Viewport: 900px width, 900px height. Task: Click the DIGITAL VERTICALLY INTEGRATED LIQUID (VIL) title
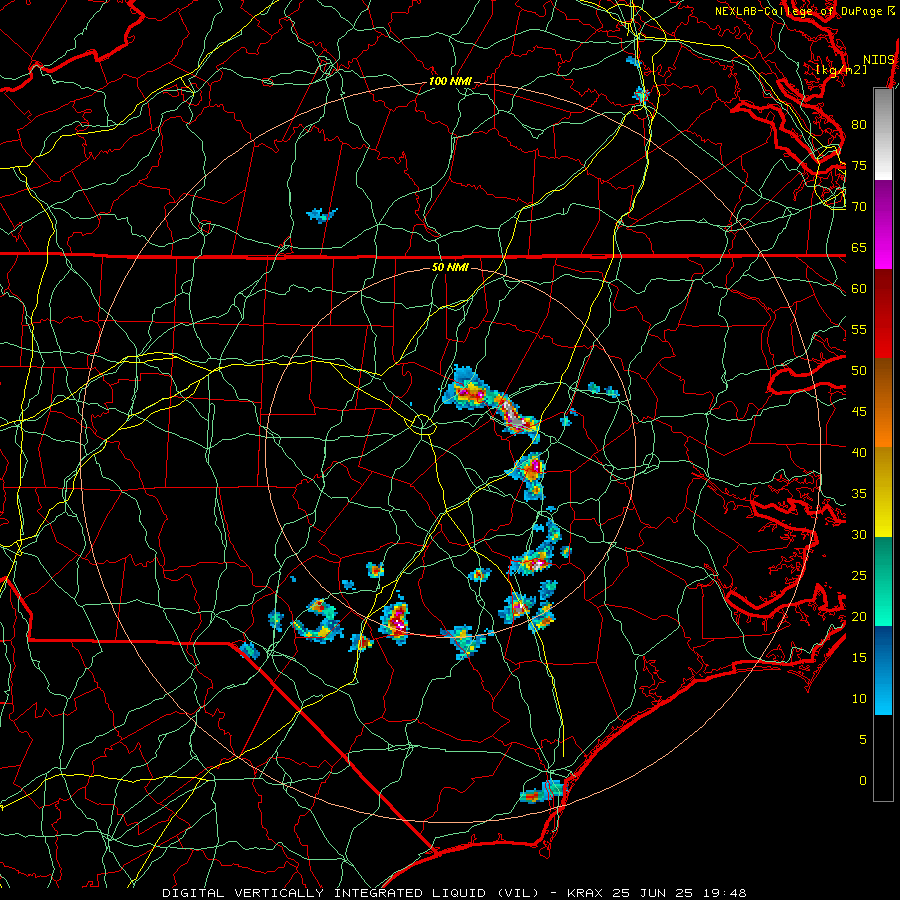351,893
